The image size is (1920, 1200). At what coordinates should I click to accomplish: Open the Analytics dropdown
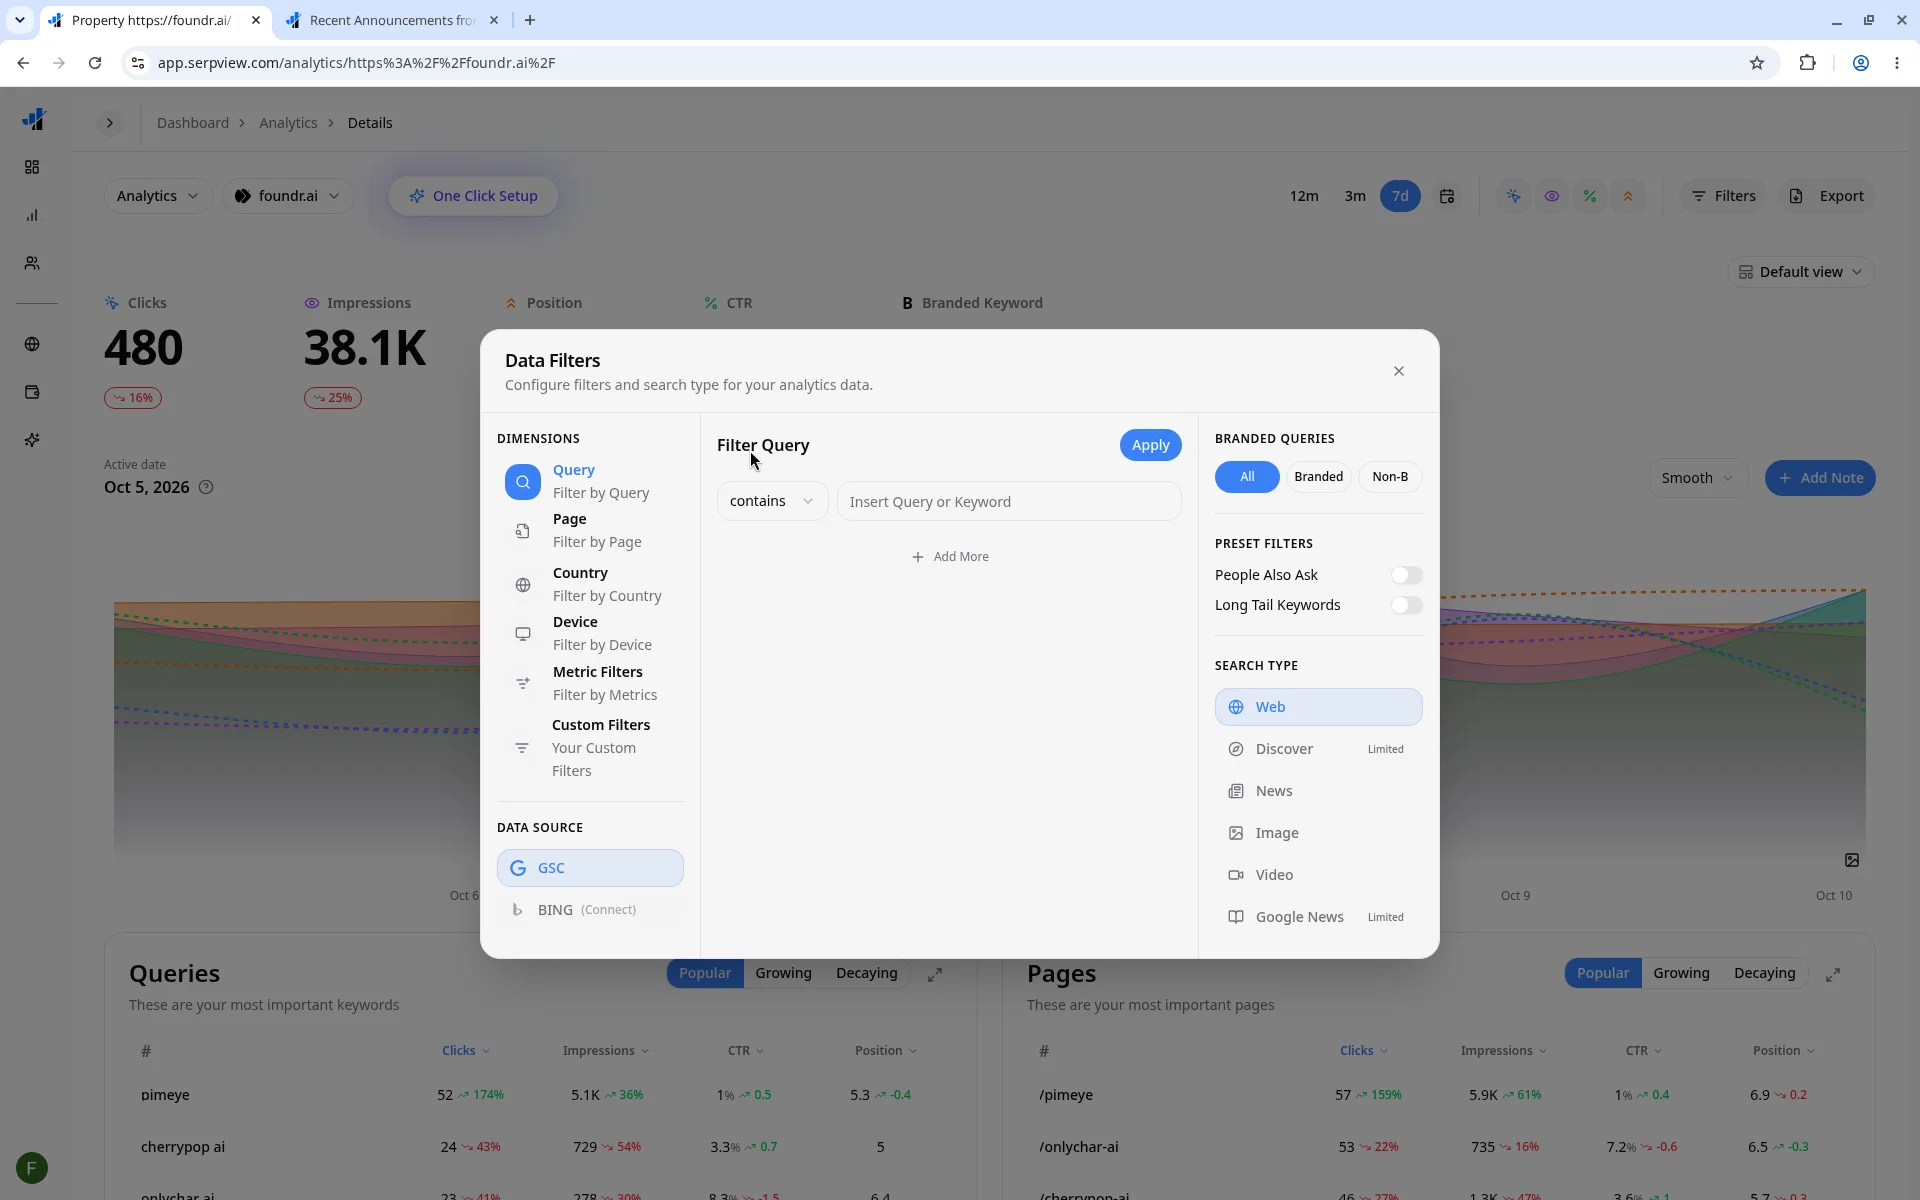(158, 196)
